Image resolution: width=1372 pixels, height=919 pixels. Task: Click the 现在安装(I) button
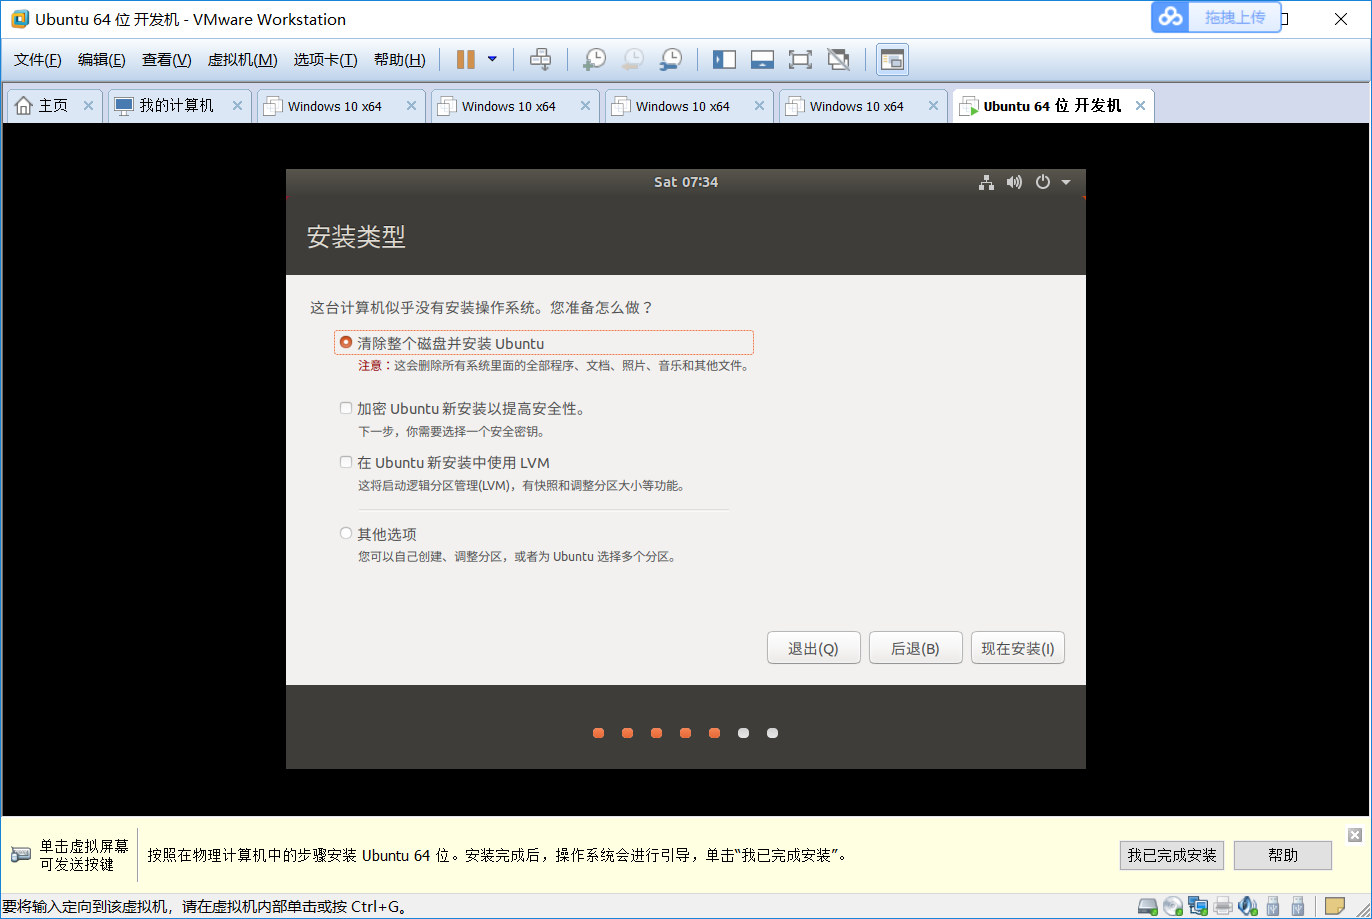(1018, 648)
